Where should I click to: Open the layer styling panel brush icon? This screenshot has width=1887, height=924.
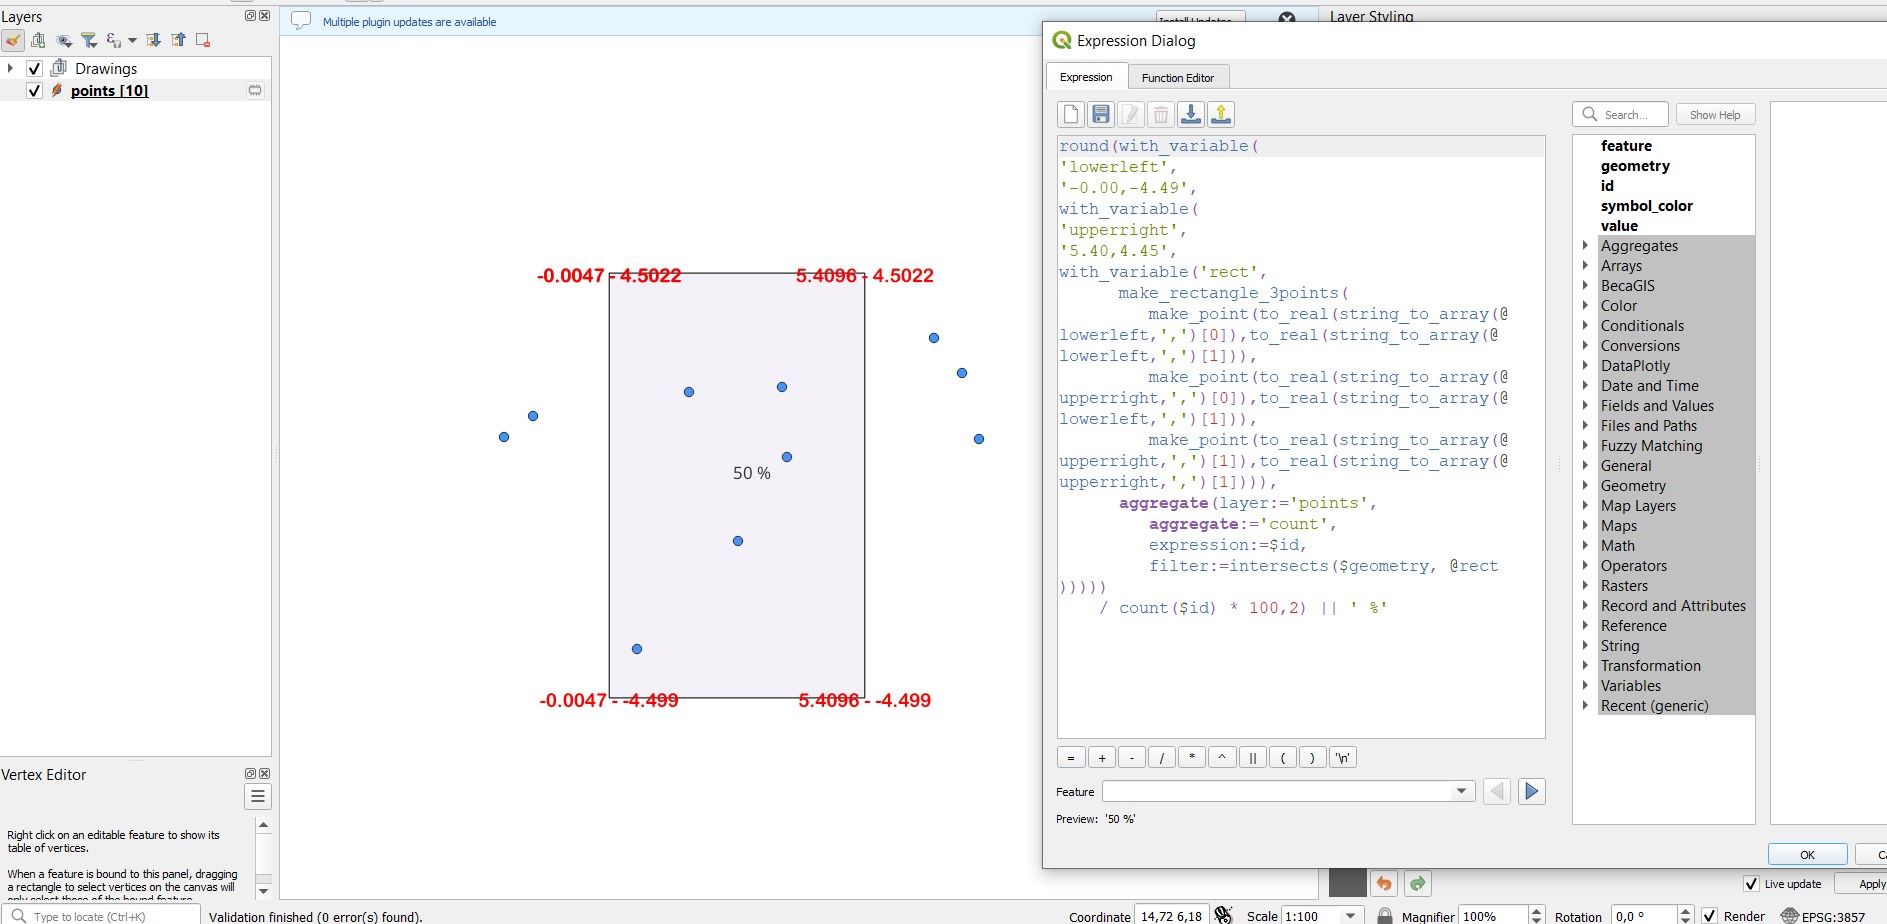tap(13, 40)
